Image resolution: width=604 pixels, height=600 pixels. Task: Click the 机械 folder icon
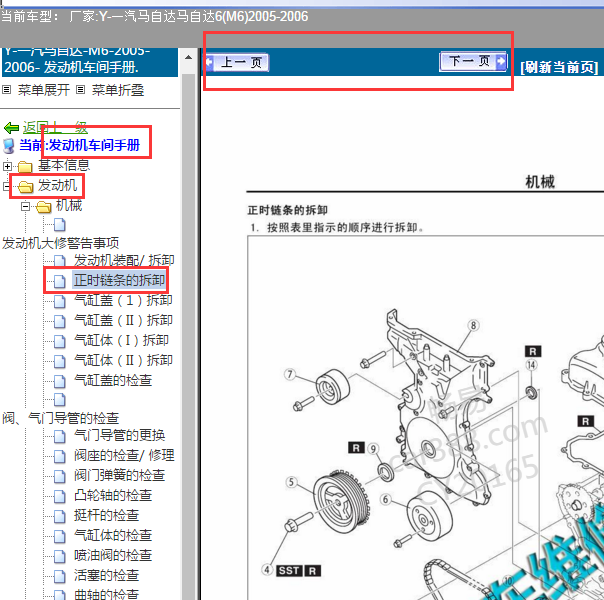point(44,207)
